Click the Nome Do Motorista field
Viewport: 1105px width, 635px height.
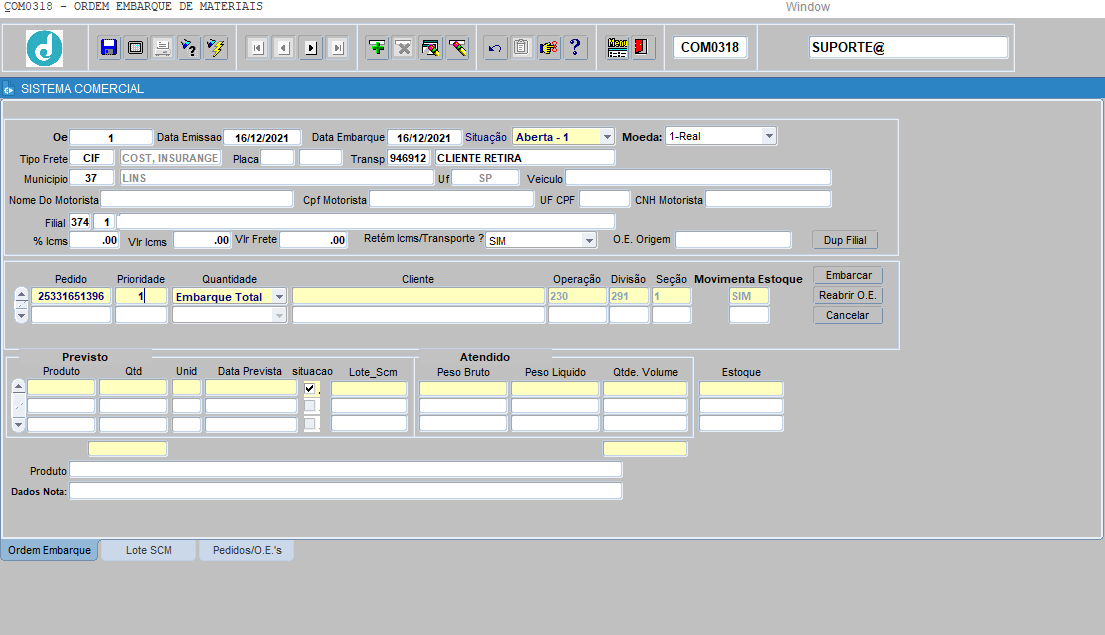point(197,199)
